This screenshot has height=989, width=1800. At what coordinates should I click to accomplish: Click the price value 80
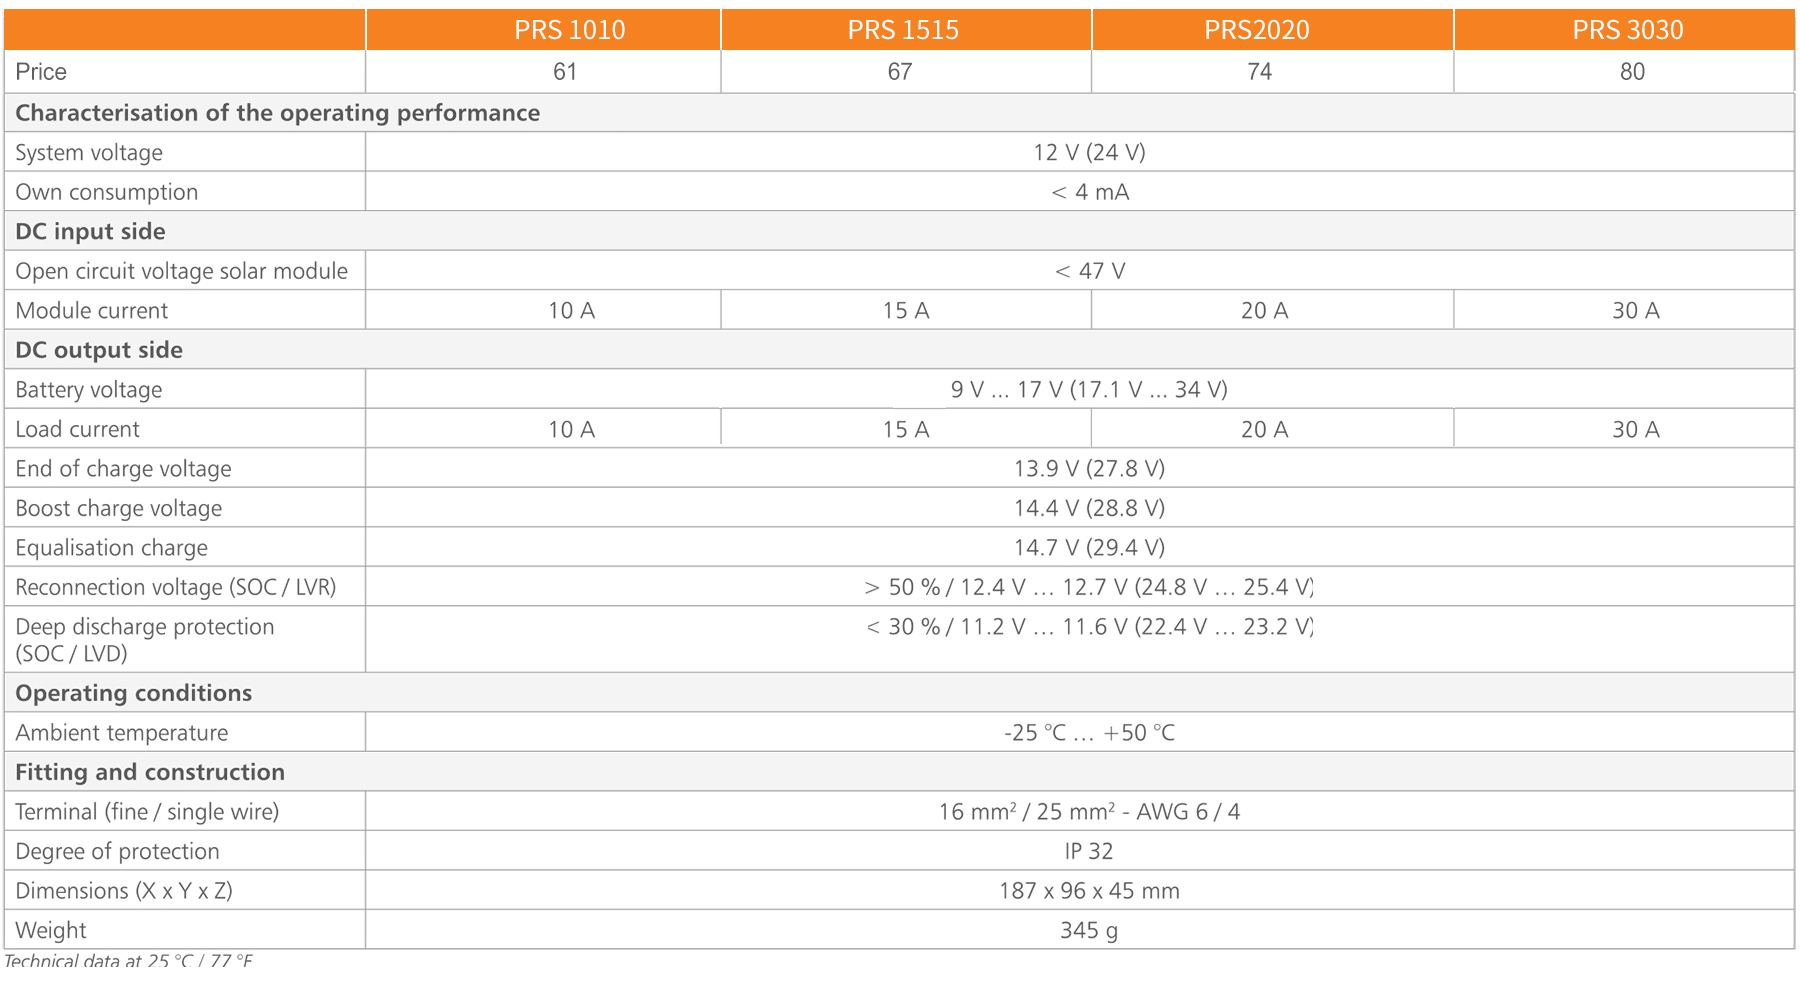pos(1632,72)
